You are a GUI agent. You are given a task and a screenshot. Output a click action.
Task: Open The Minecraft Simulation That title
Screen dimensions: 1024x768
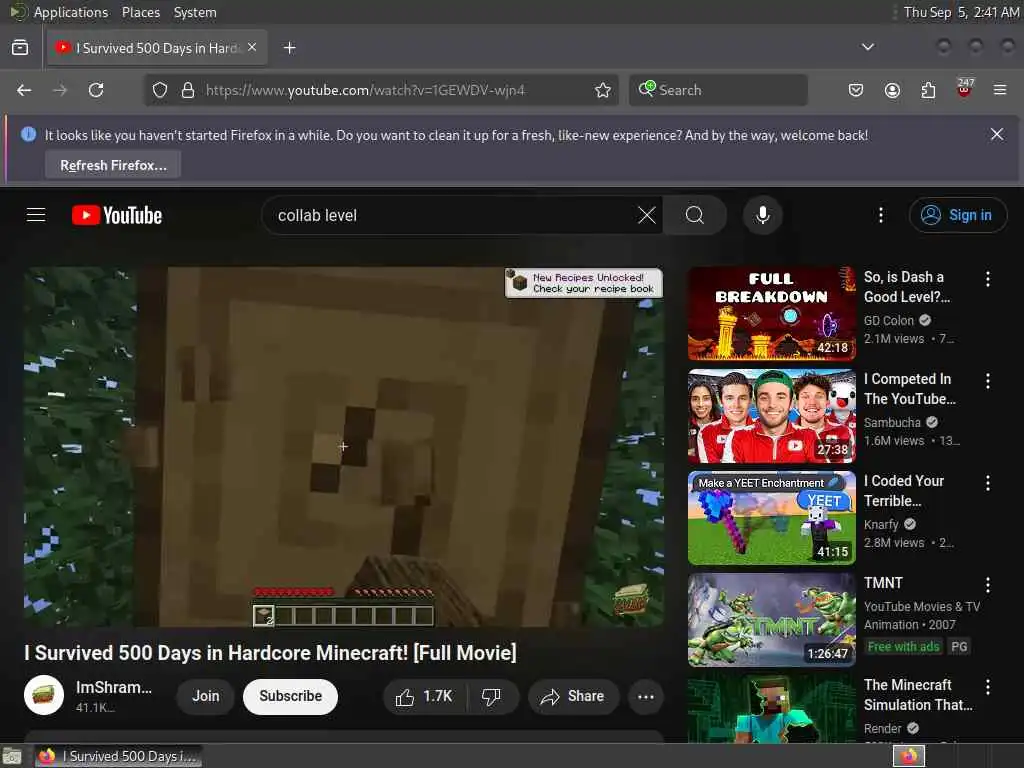(918, 694)
